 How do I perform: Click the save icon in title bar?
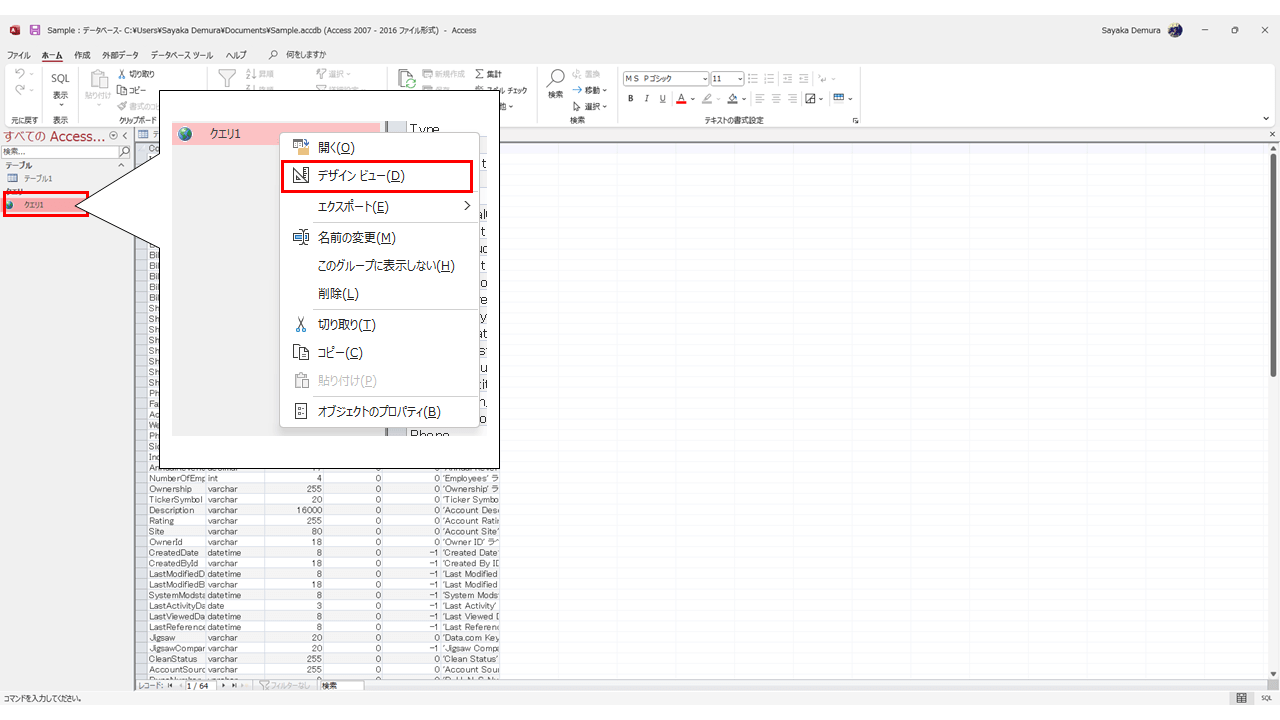pyautogui.click(x=35, y=30)
